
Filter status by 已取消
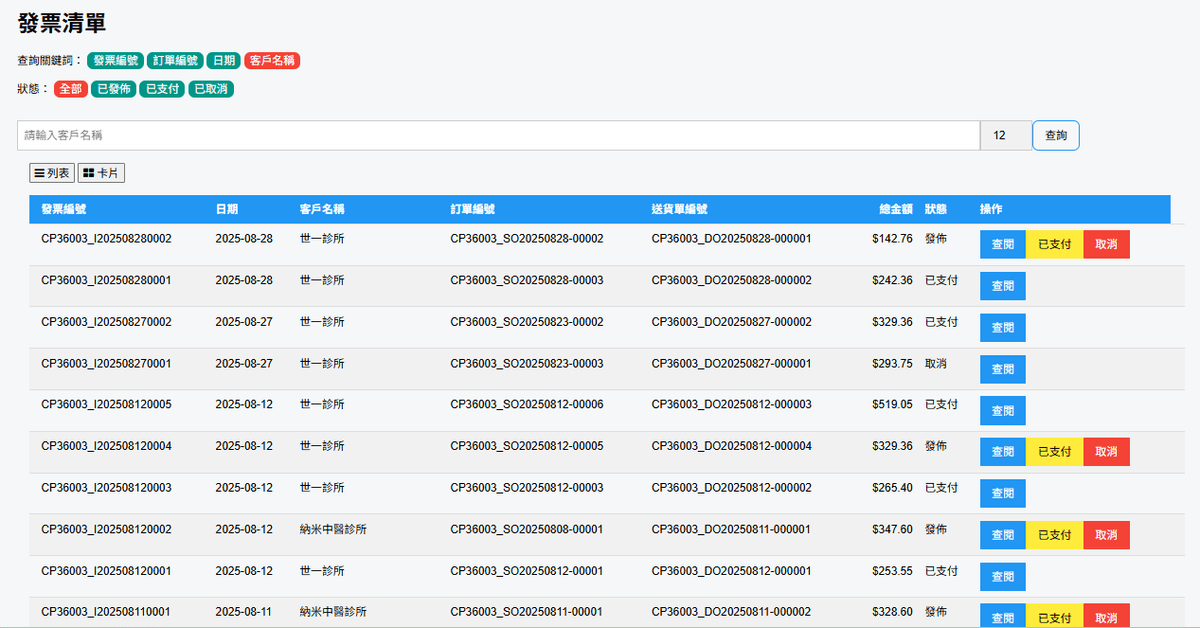(x=211, y=89)
